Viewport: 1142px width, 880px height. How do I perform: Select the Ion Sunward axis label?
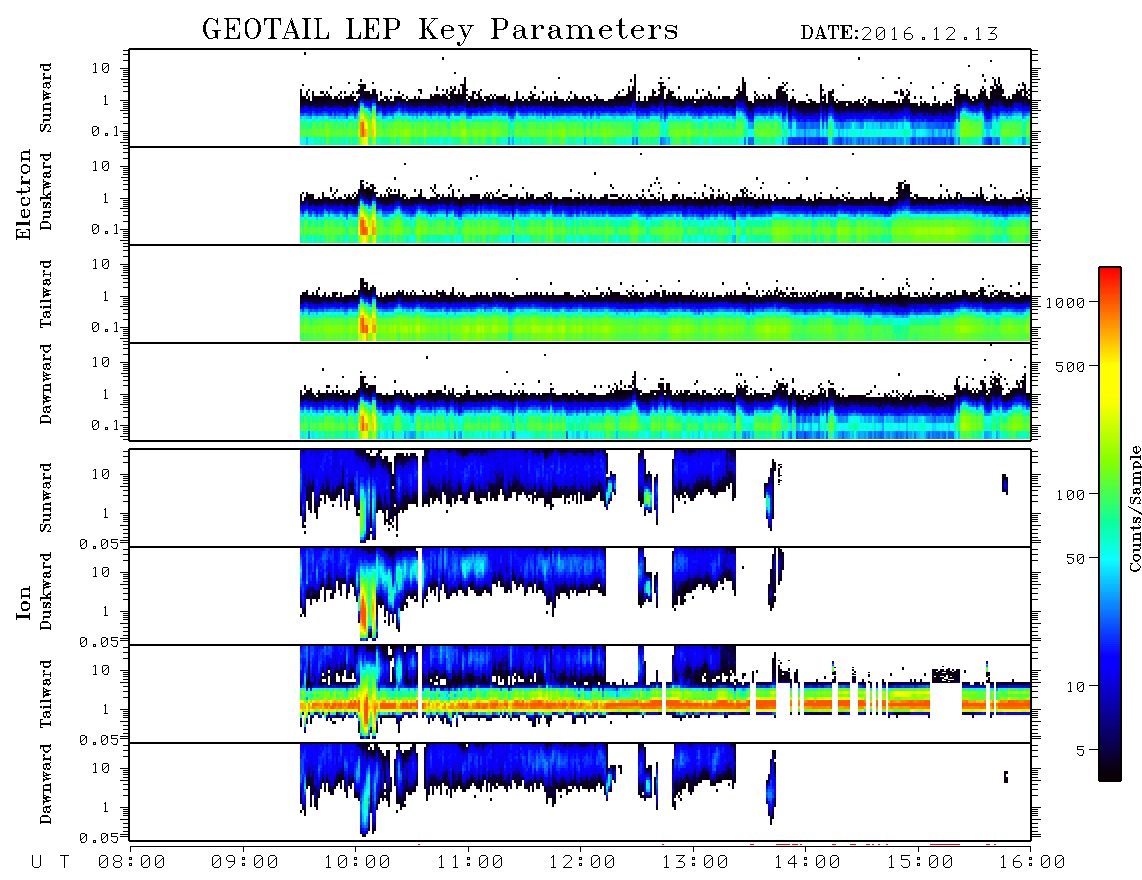point(45,498)
